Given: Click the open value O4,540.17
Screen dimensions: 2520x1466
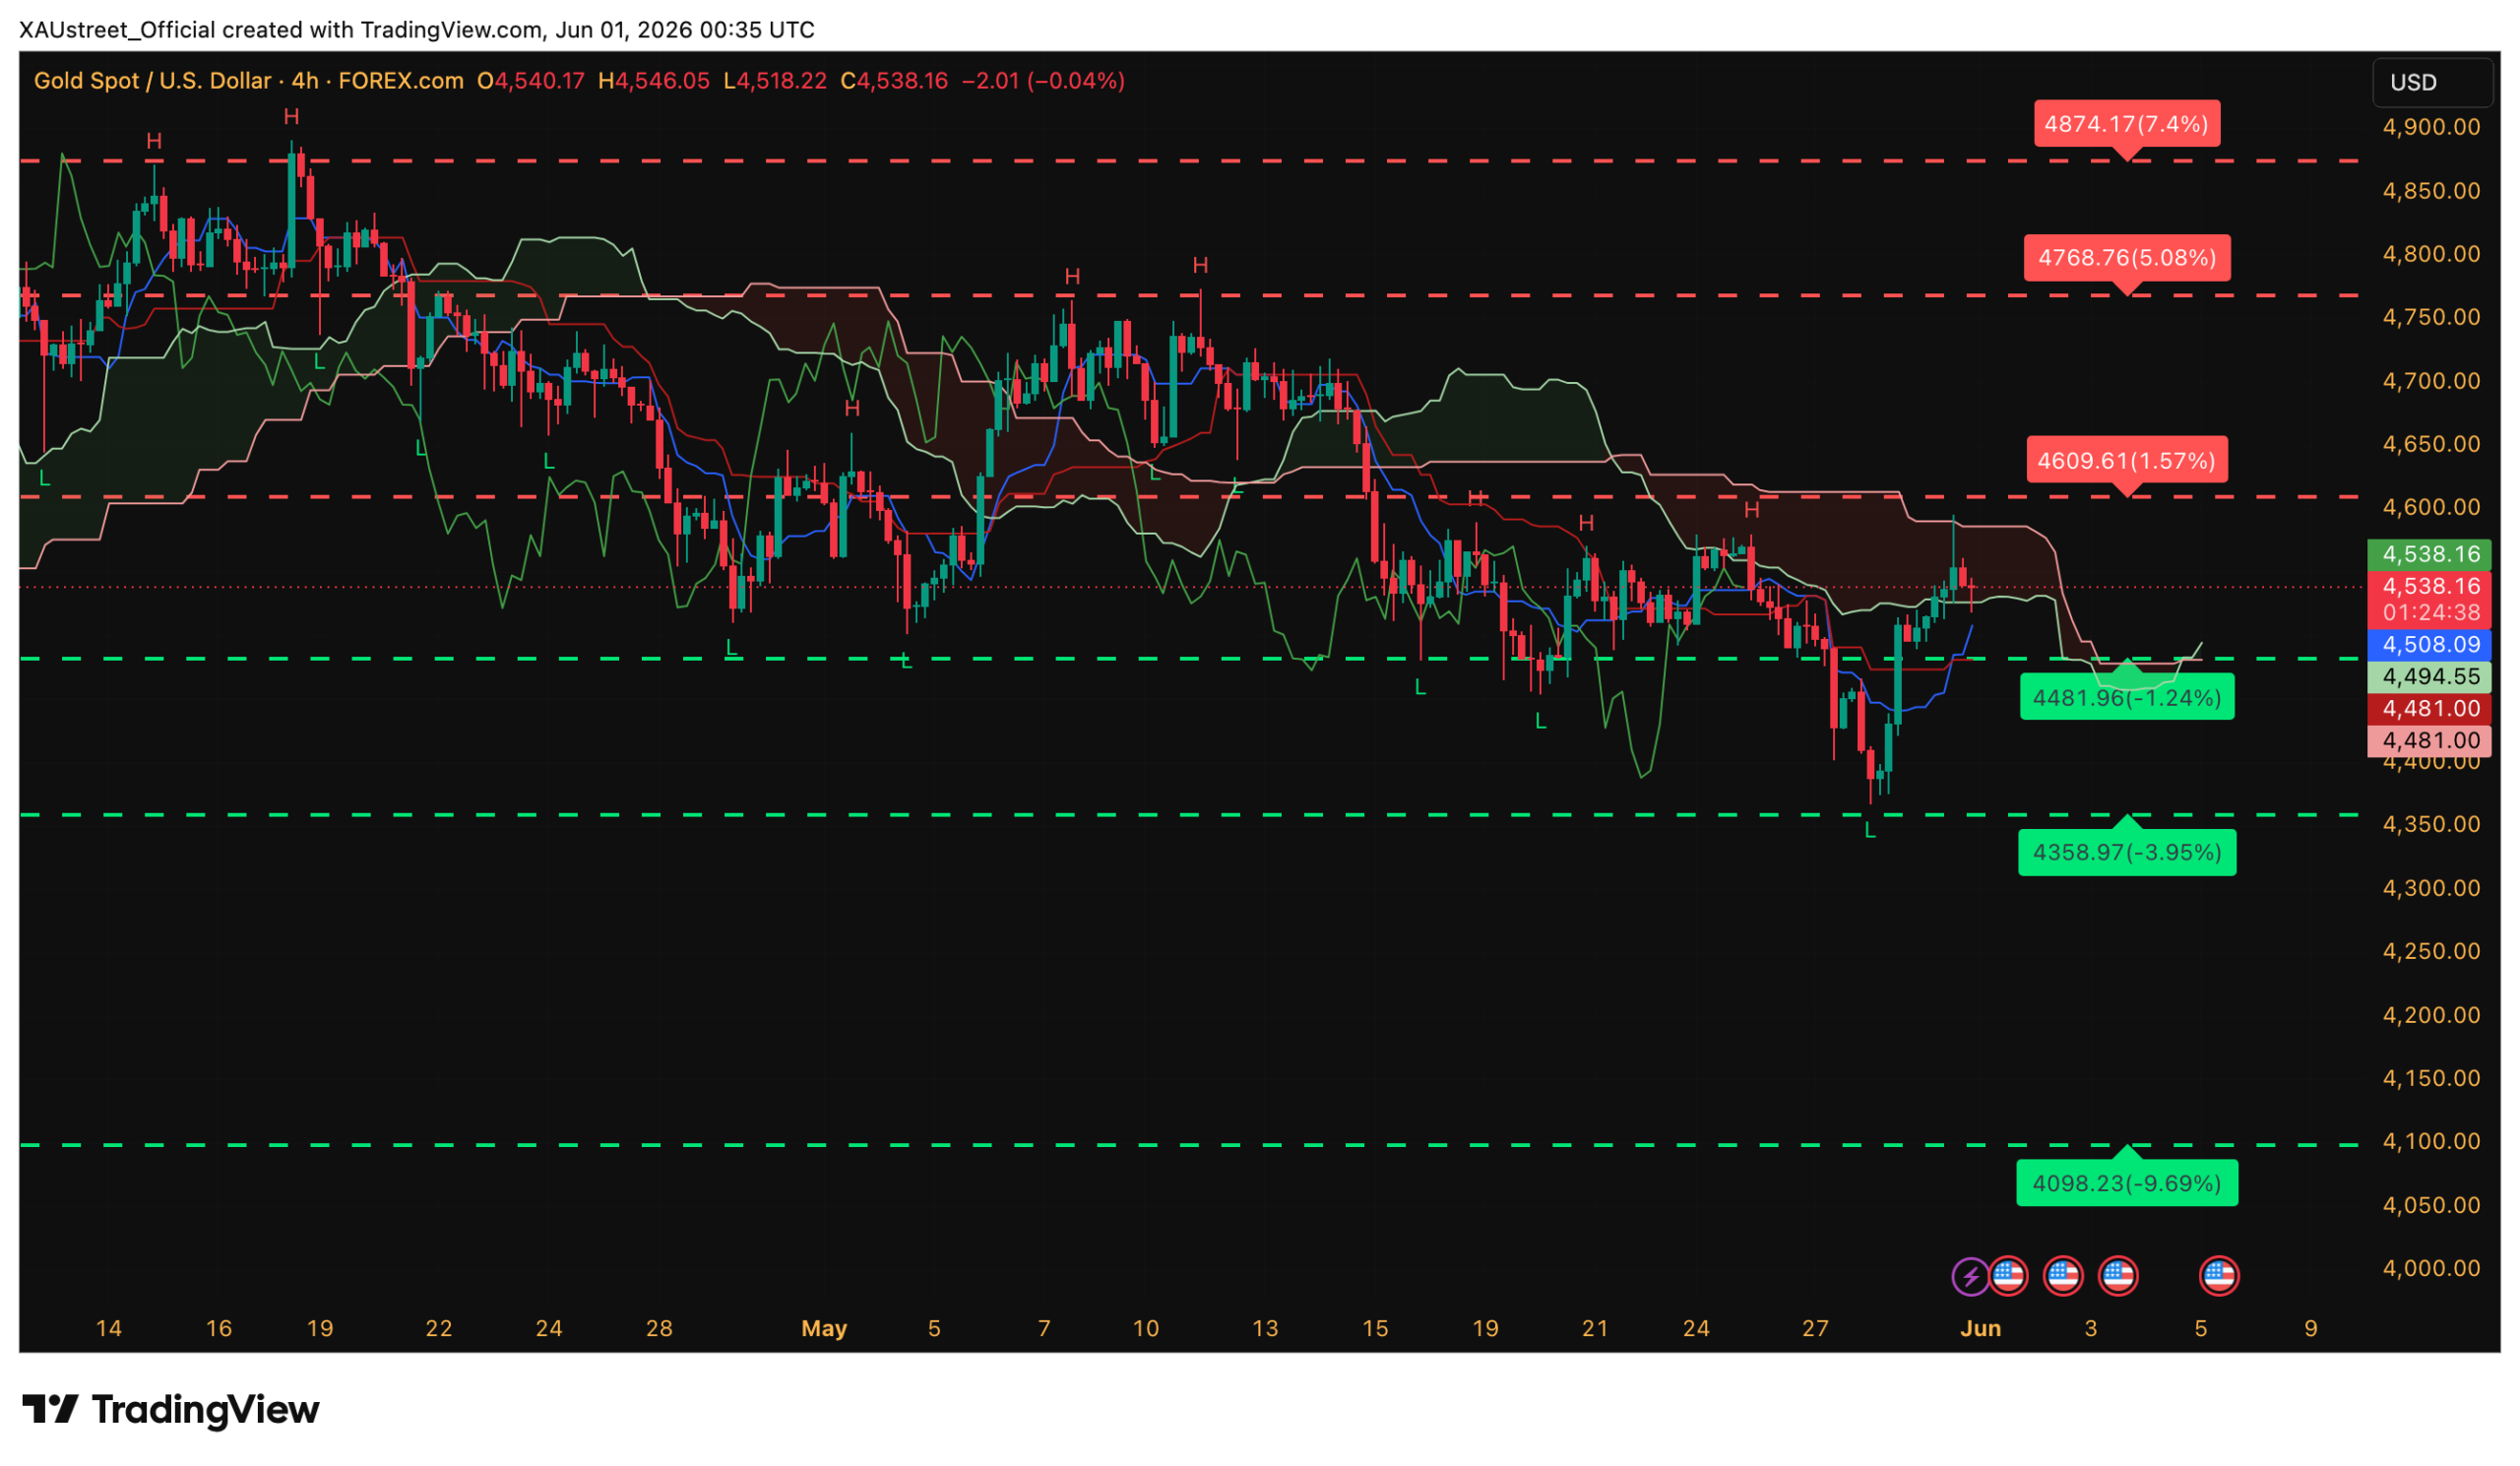Looking at the screenshot, I should click(x=530, y=81).
